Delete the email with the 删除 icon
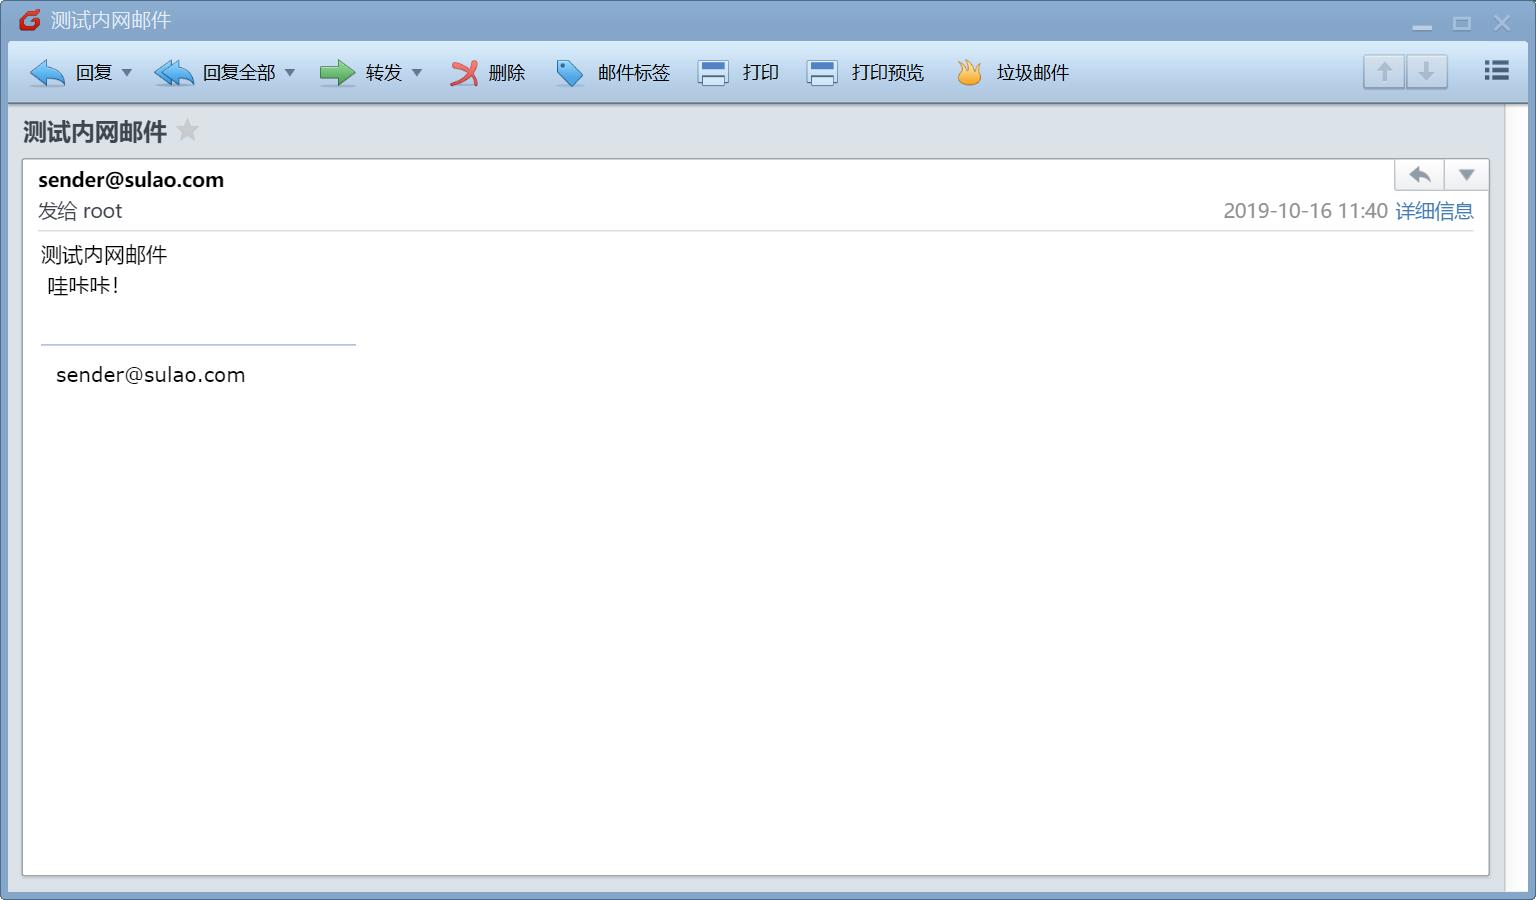The image size is (1536, 900). point(464,73)
